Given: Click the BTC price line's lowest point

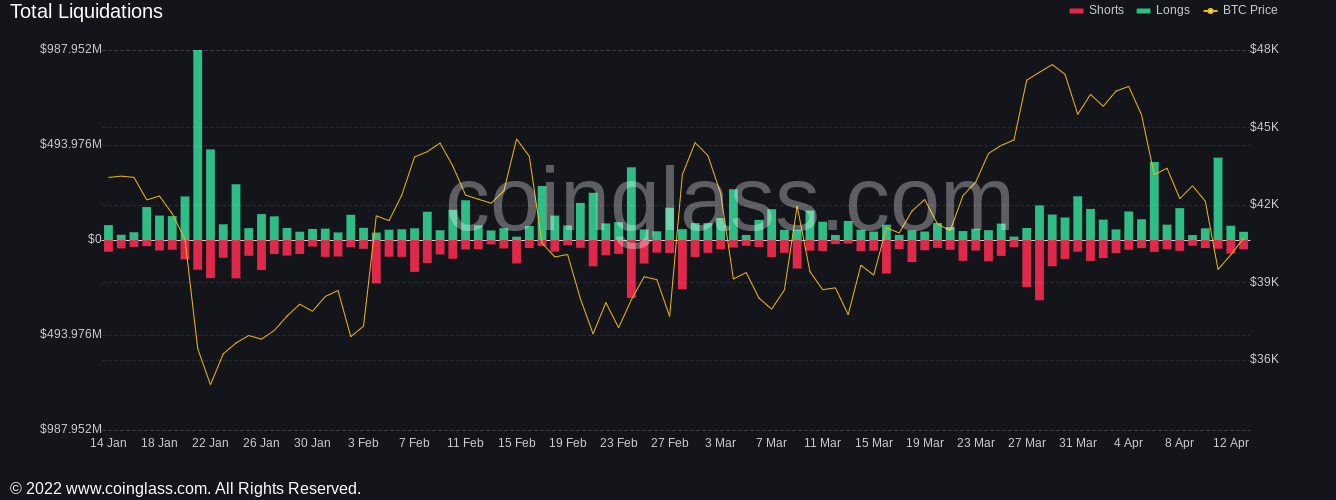Looking at the screenshot, I should tap(210, 384).
